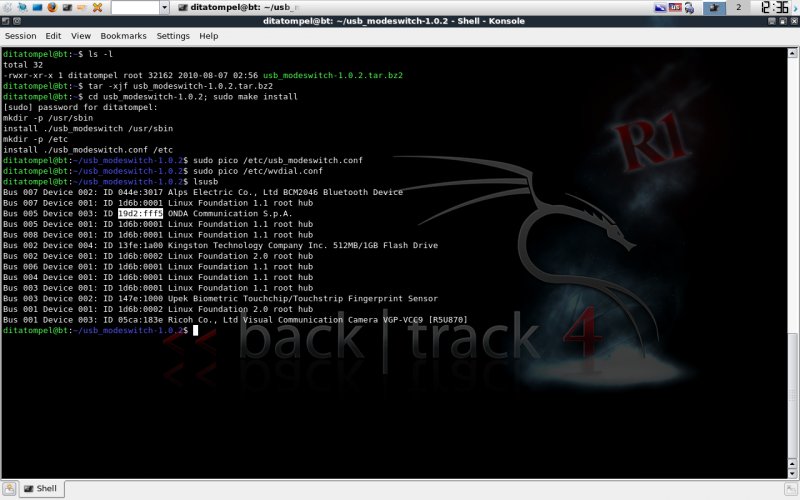Viewport: 800px width, 500px height.
Task: Click the new session icon beside Shell tab
Action: point(11,489)
